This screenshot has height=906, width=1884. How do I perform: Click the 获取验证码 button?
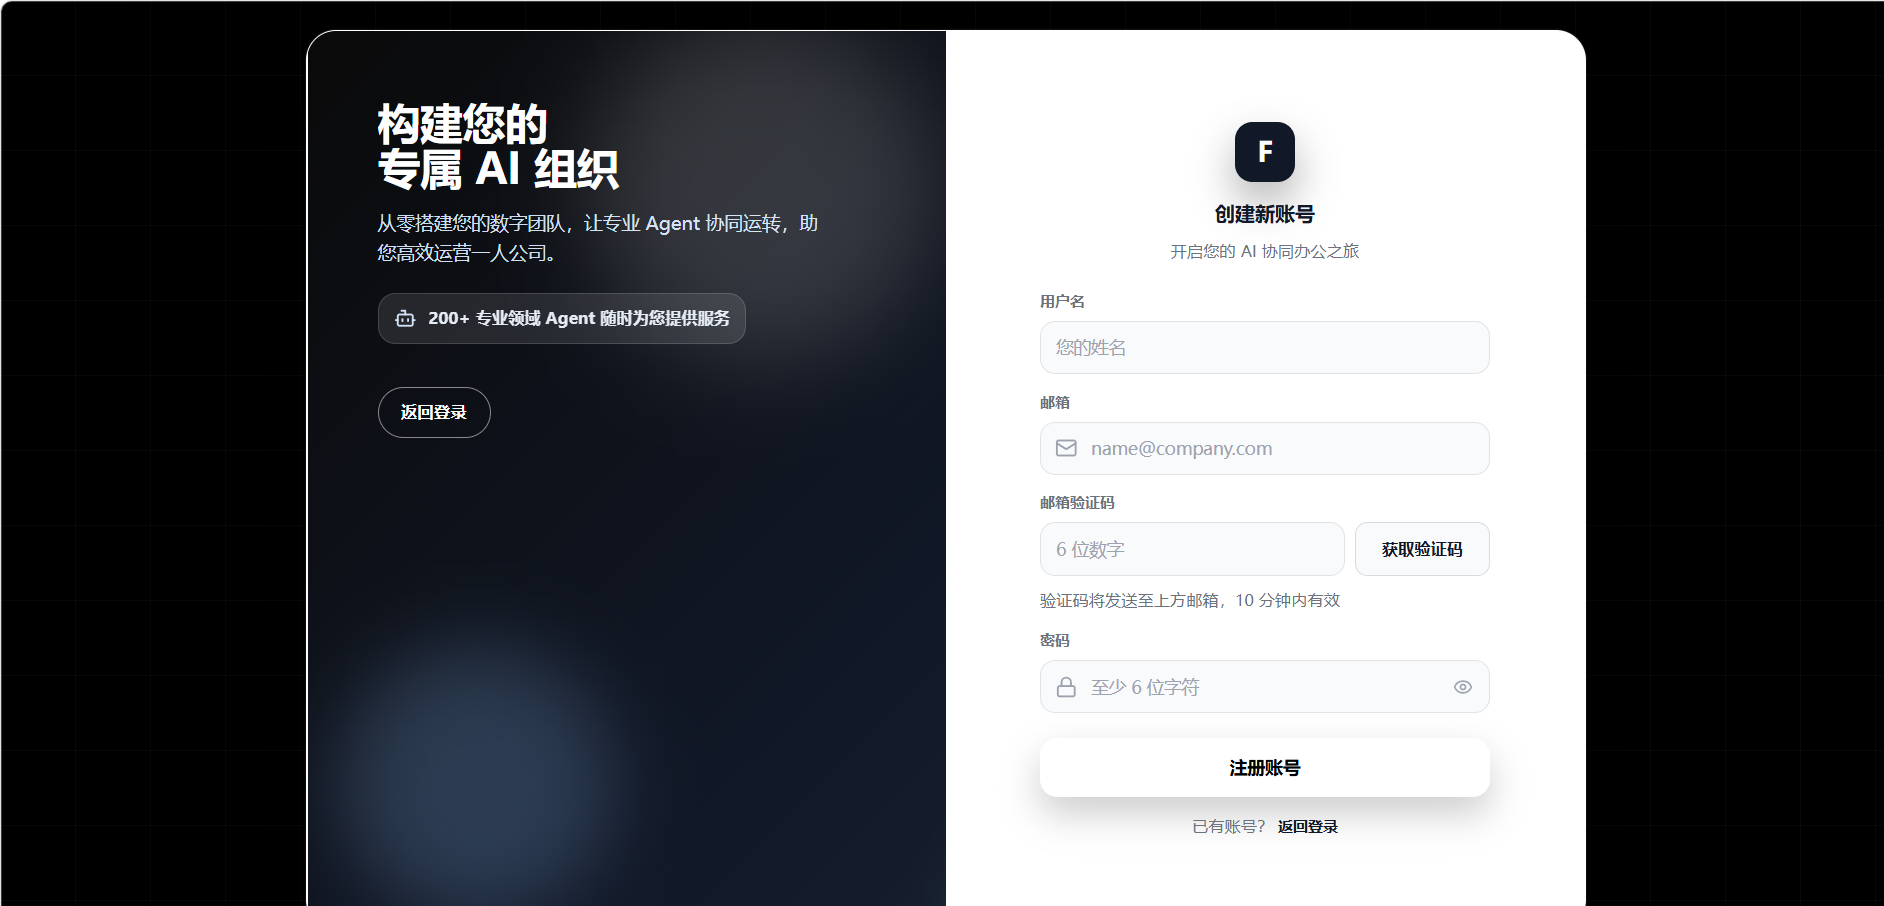coord(1422,549)
